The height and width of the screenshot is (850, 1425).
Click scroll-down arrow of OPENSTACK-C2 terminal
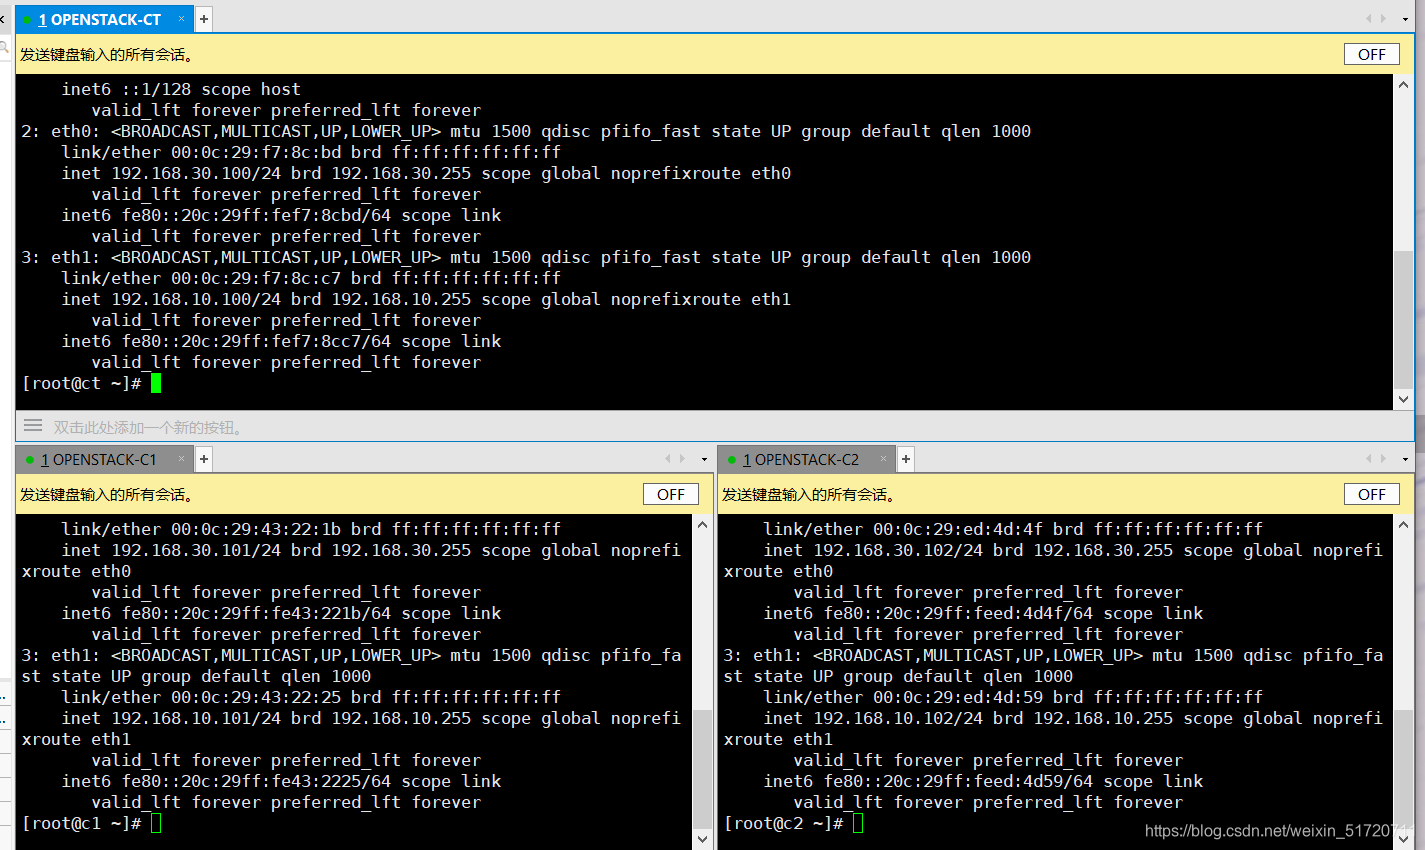(1403, 839)
